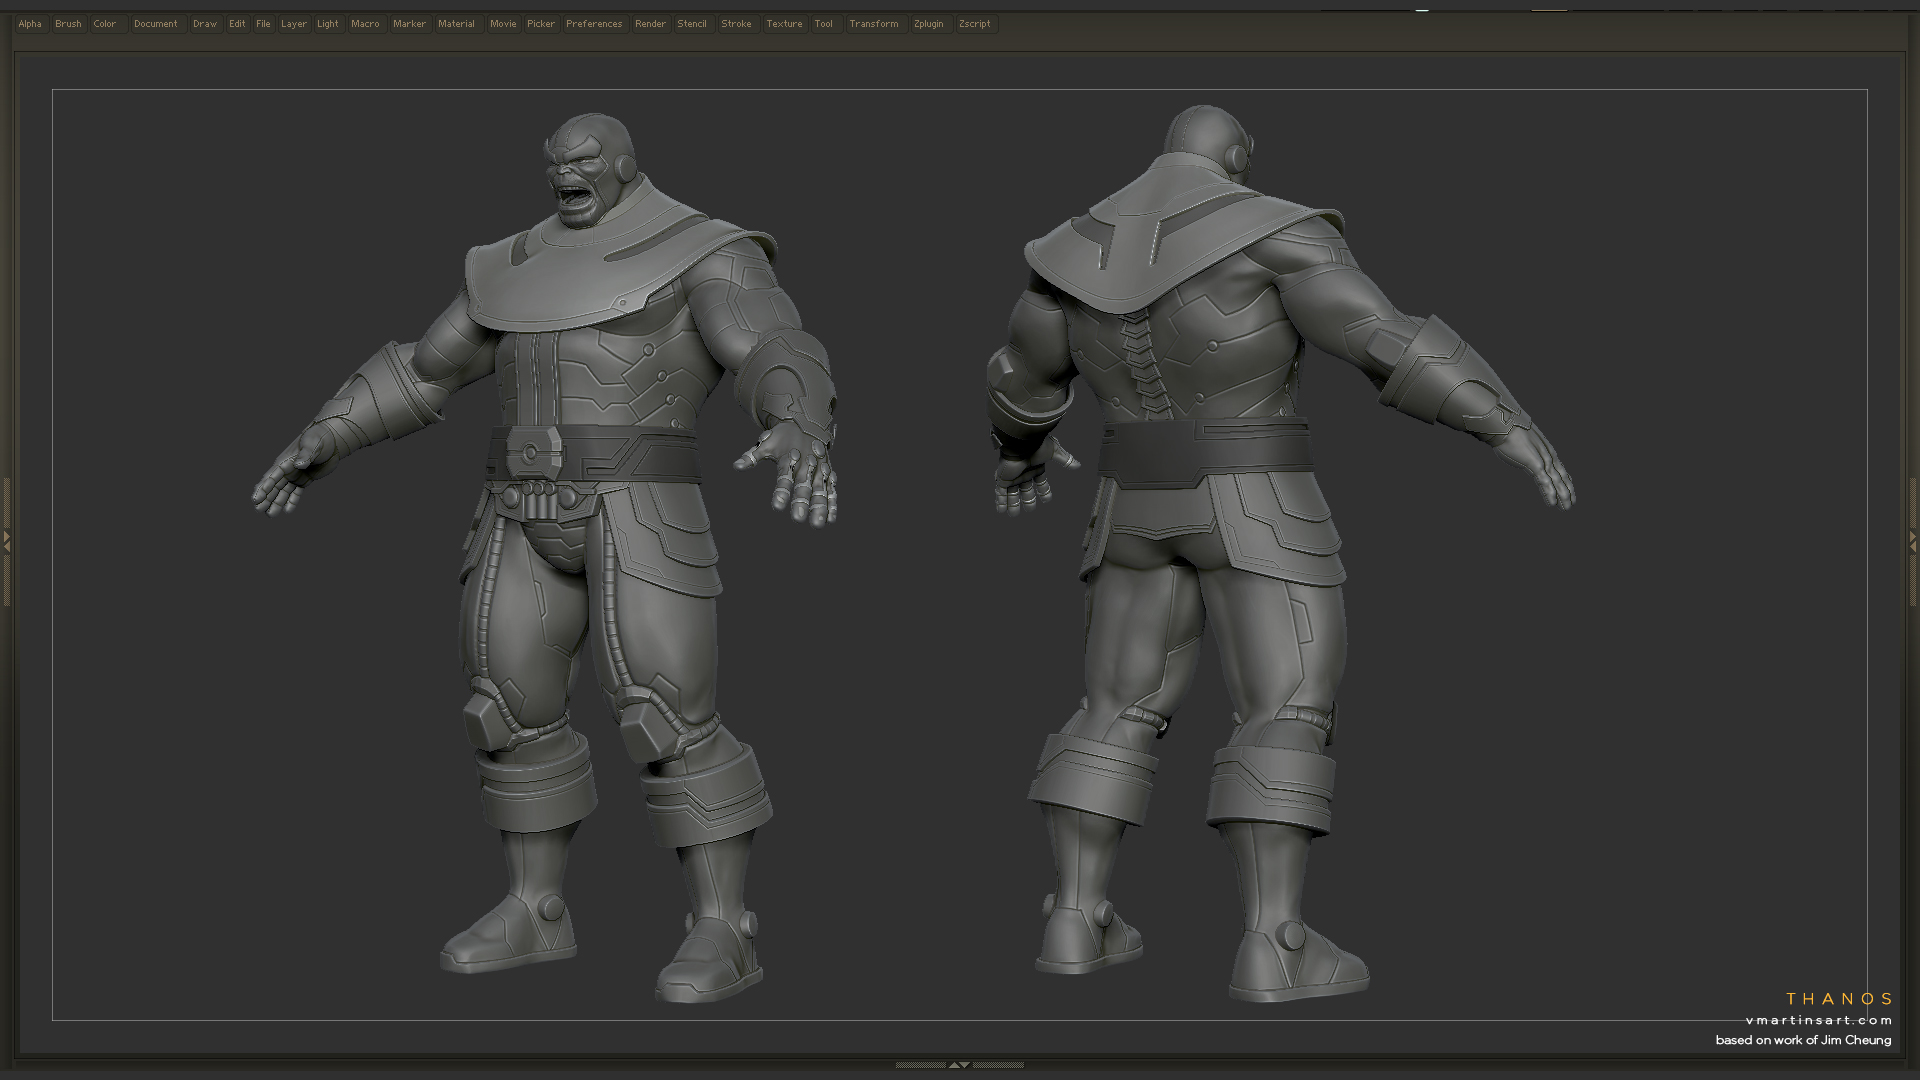
Task: Open the Movie menu
Action: click(x=503, y=24)
